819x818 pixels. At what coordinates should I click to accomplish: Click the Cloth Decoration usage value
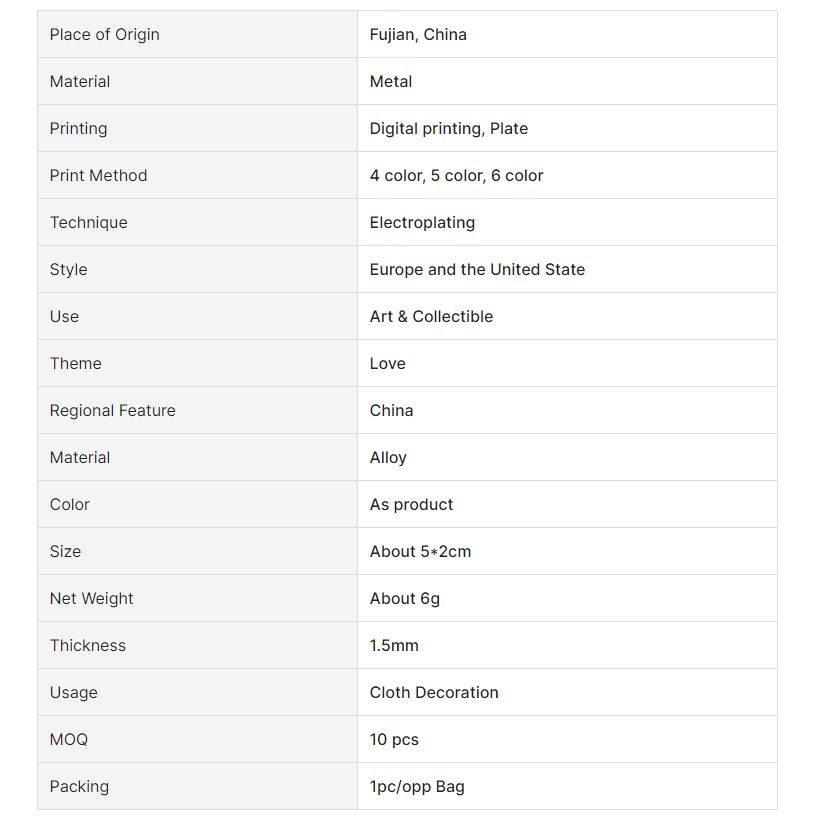[434, 692]
